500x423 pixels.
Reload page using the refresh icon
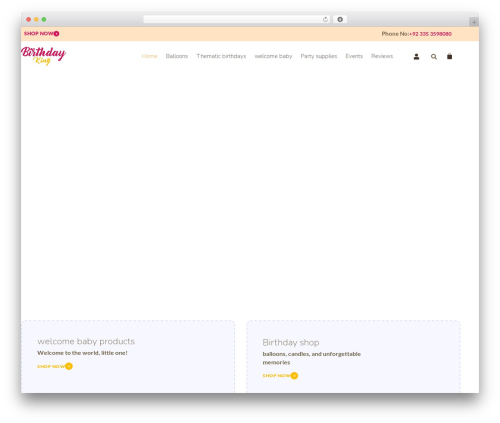click(325, 20)
